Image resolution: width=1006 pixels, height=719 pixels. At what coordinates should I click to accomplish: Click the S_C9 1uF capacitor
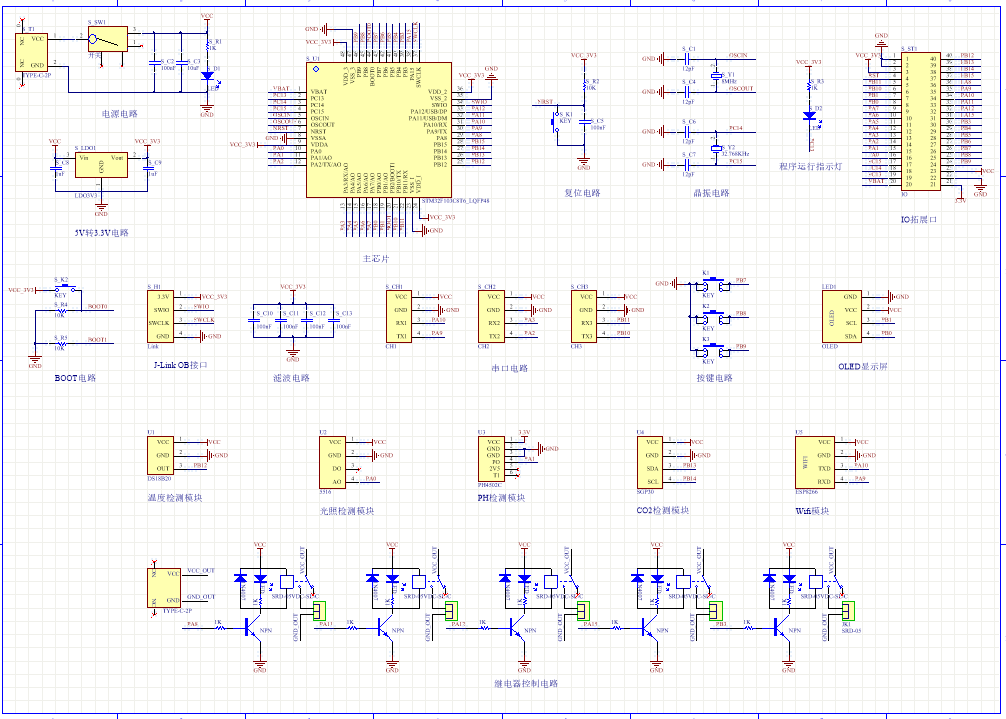(x=148, y=168)
